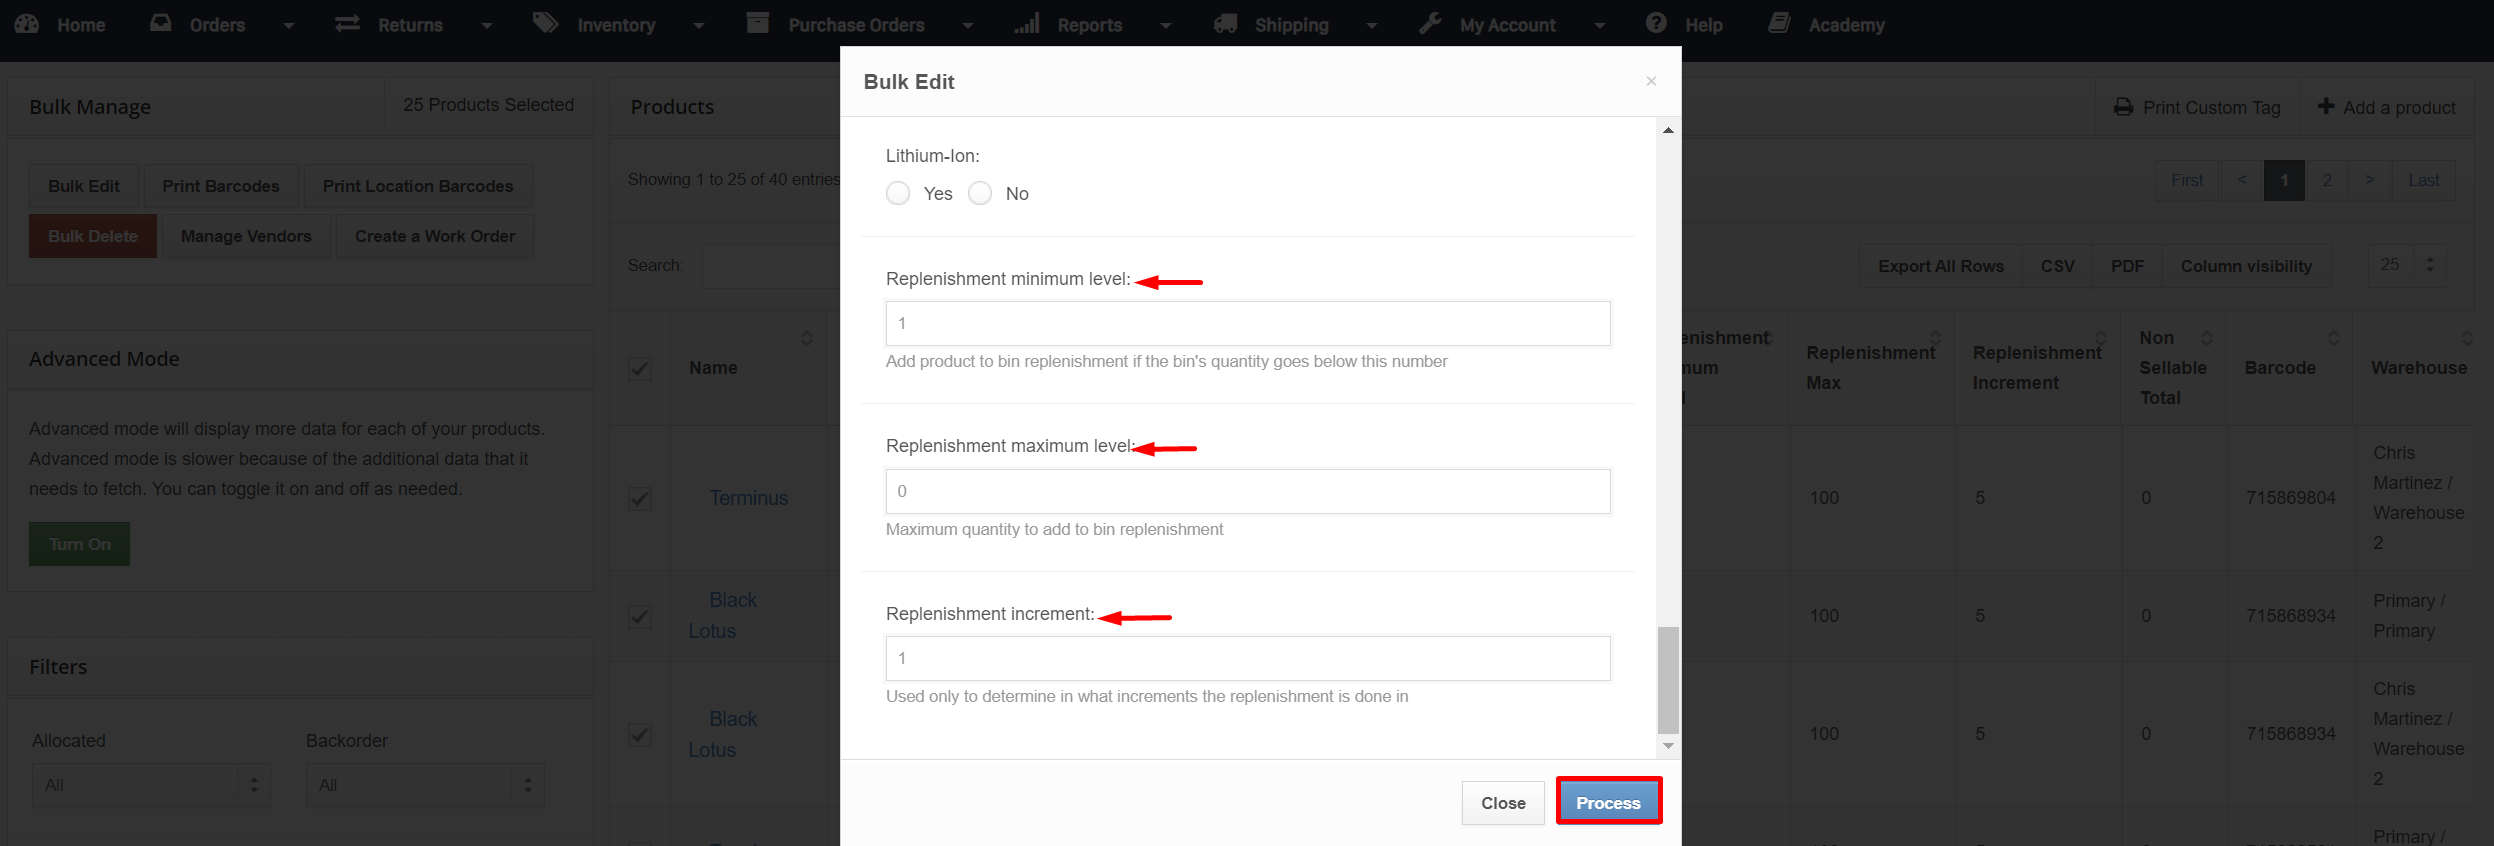Open the Help menu item
Viewport: 2494px width, 846px height.
pos(1703,25)
